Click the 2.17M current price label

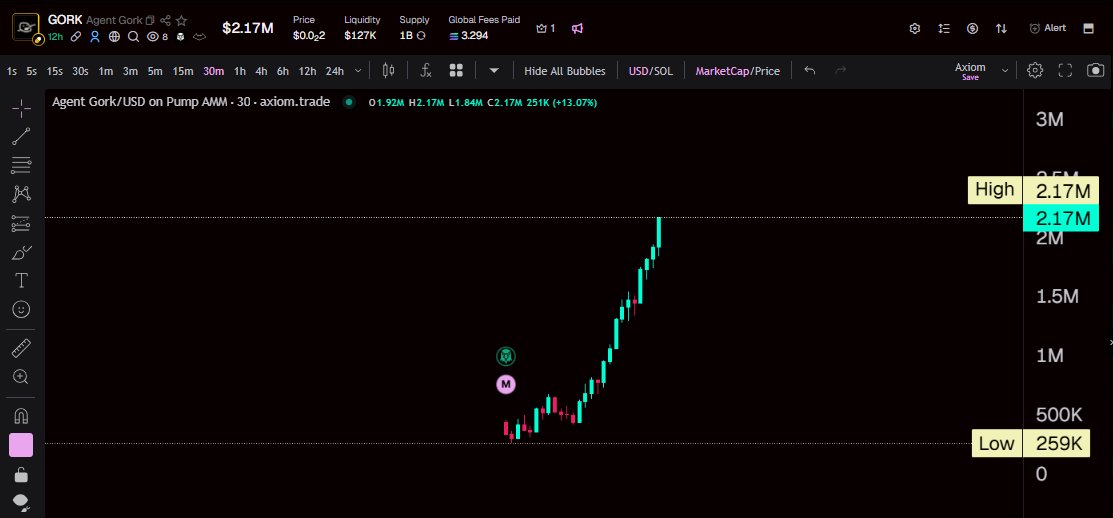pyautogui.click(x=1060, y=218)
